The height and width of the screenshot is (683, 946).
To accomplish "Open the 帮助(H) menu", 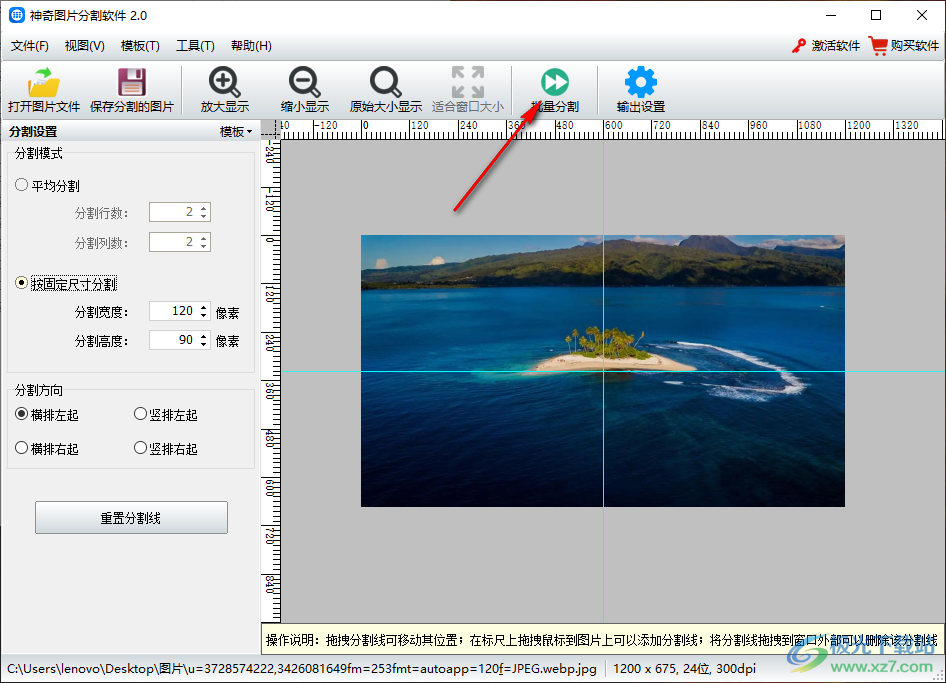I will [251, 46].
